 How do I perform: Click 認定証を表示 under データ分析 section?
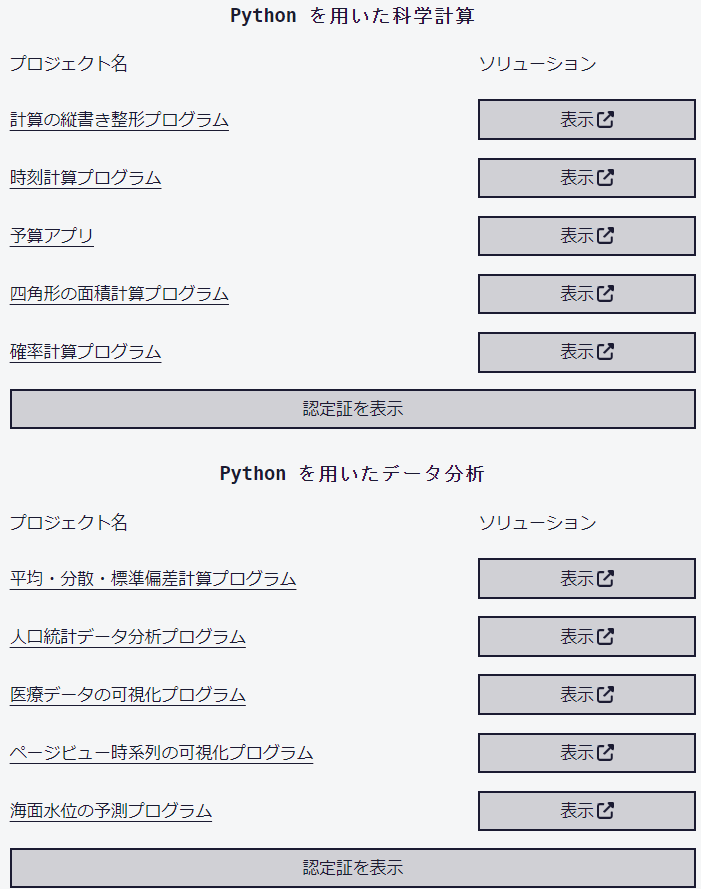[x=353, y=868]
